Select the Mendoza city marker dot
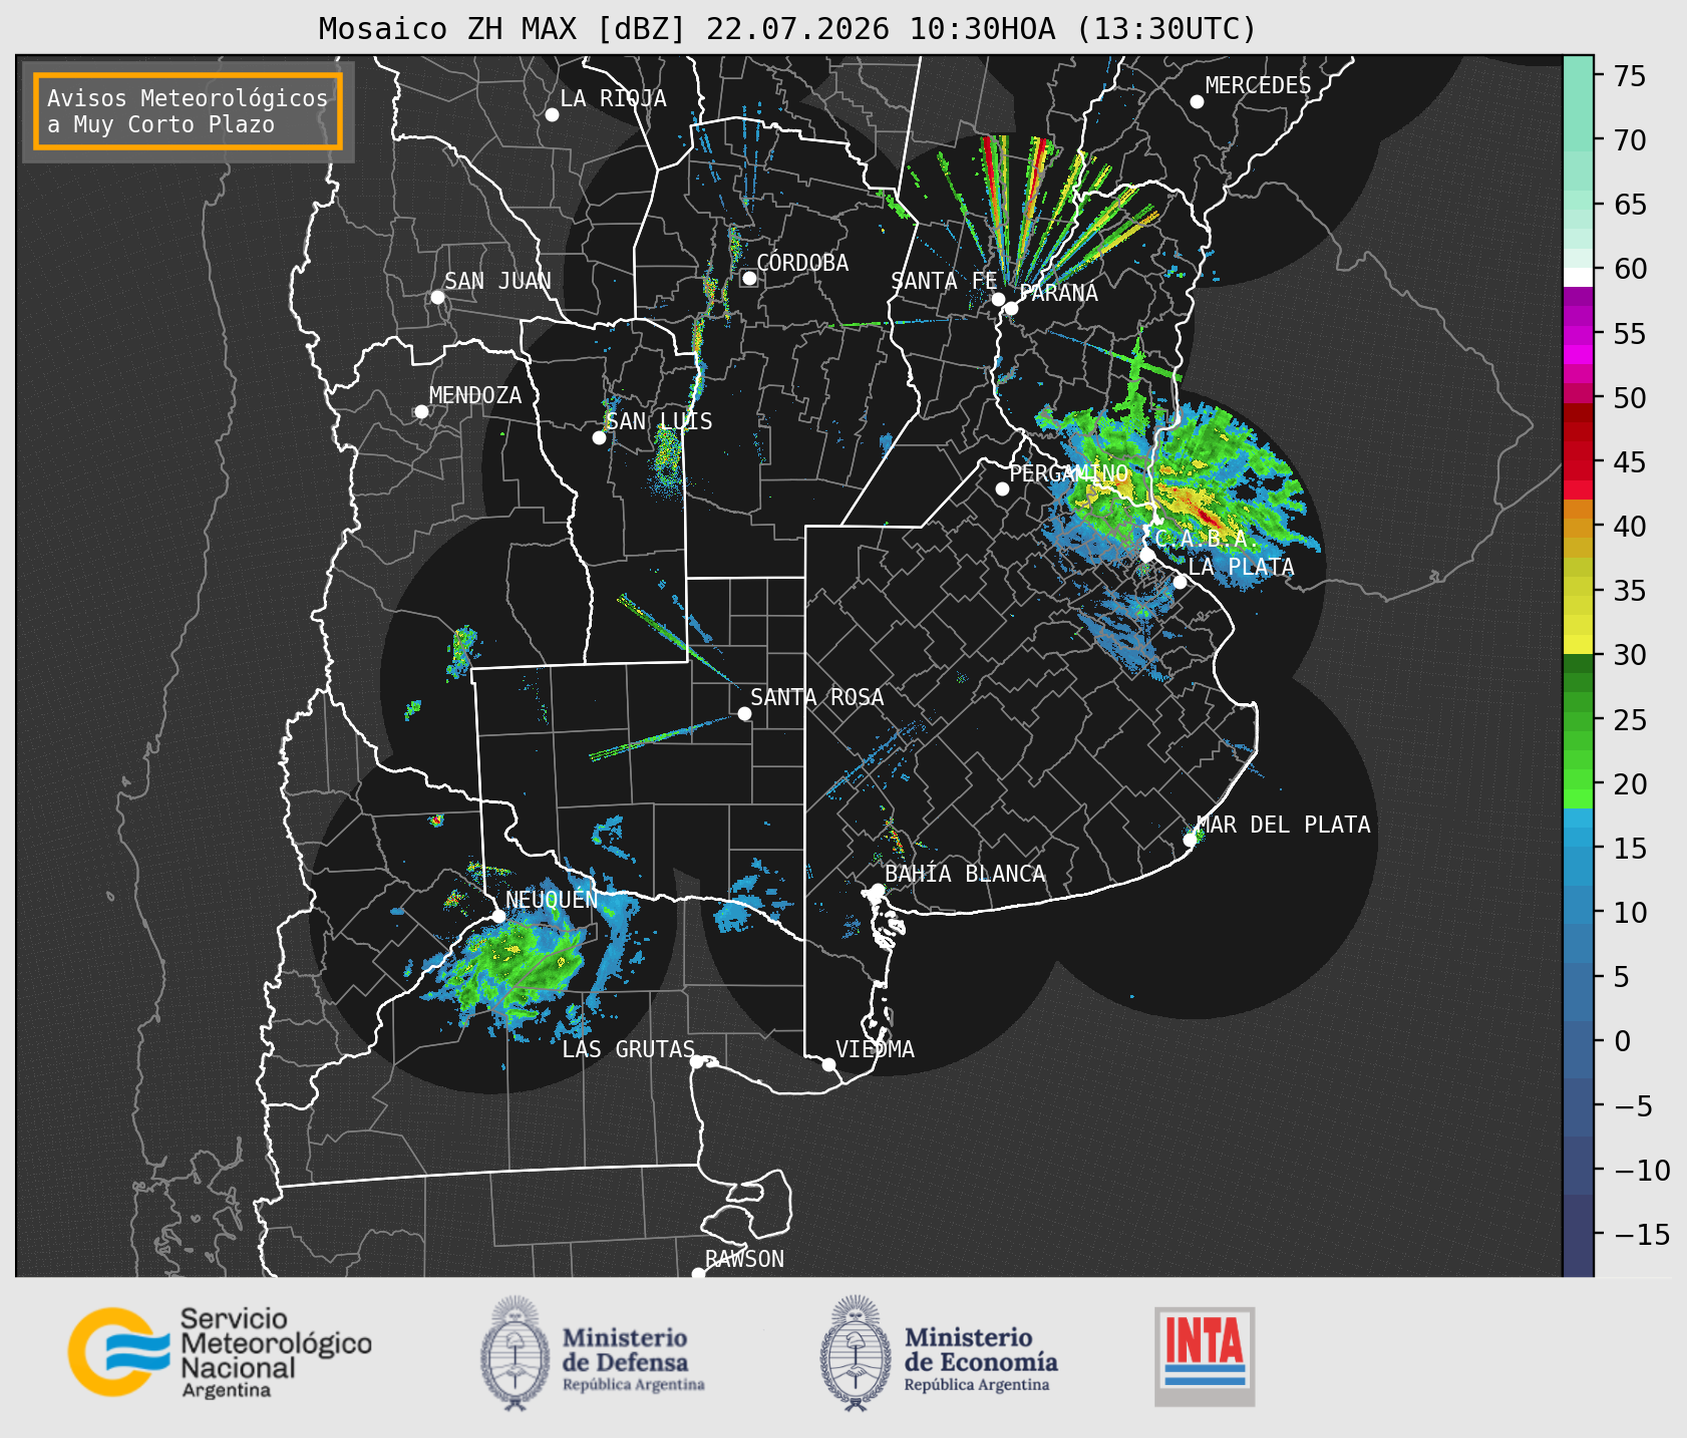The image size is (1687, 1438). [421, 412]
